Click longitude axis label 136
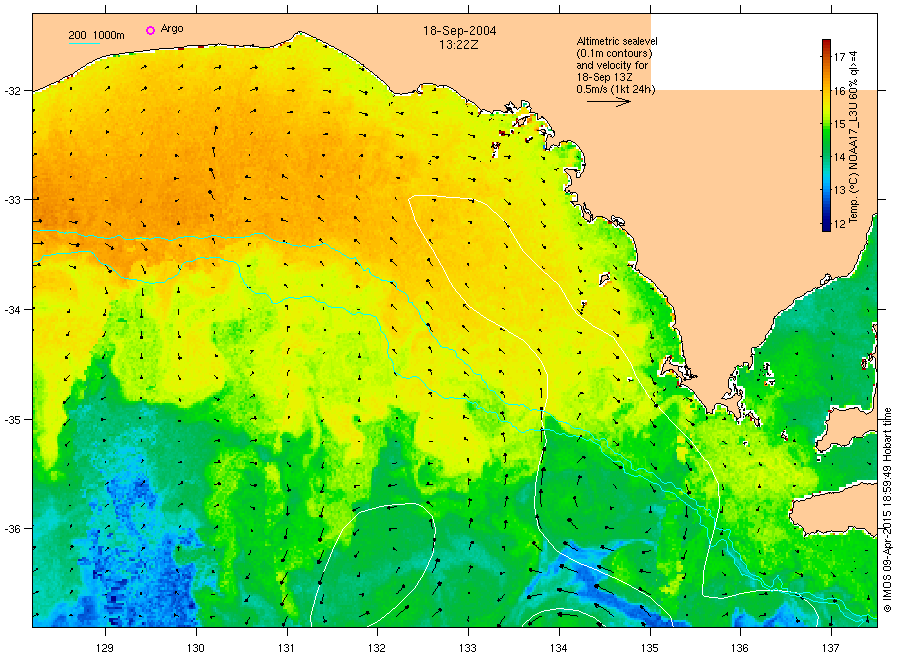The image size is (900, 660). click(x=739, y=648)
